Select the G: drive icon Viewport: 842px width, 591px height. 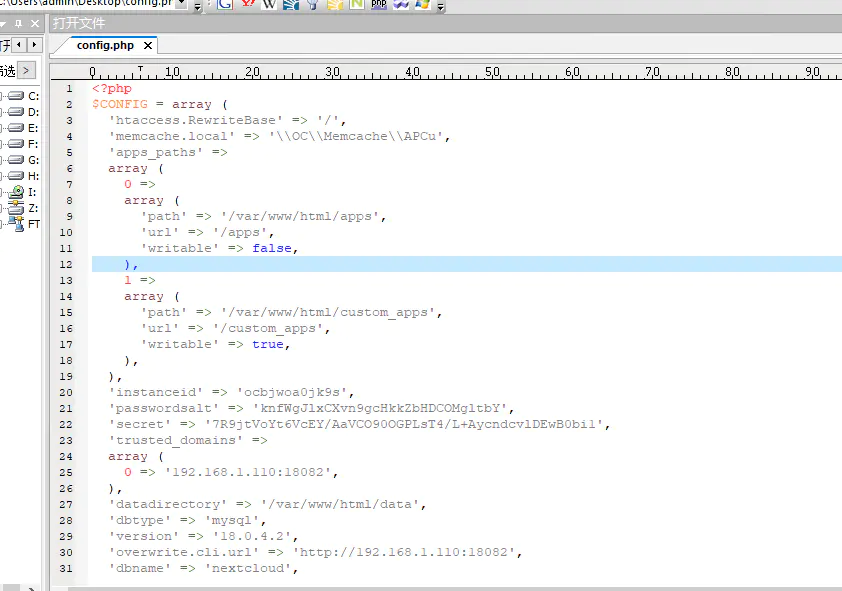pos(16,160)
